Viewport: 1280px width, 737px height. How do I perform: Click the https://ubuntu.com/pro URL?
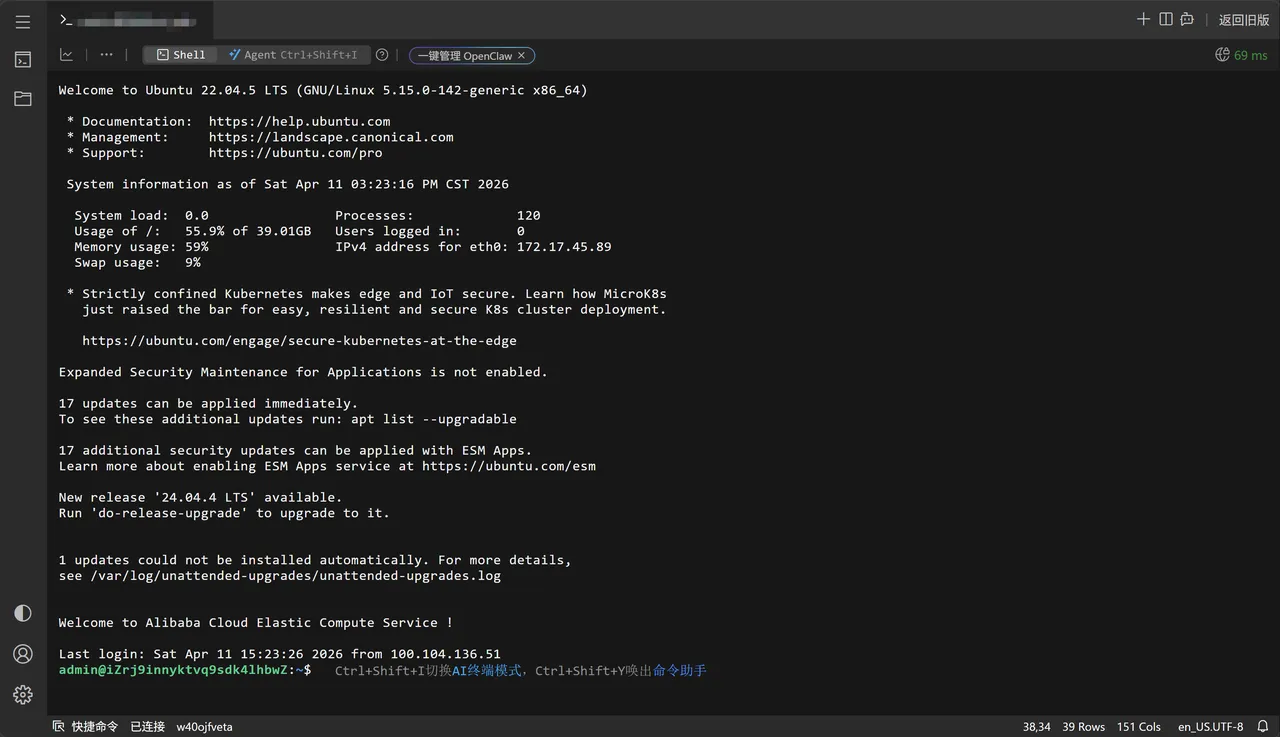tap(296, 153)
